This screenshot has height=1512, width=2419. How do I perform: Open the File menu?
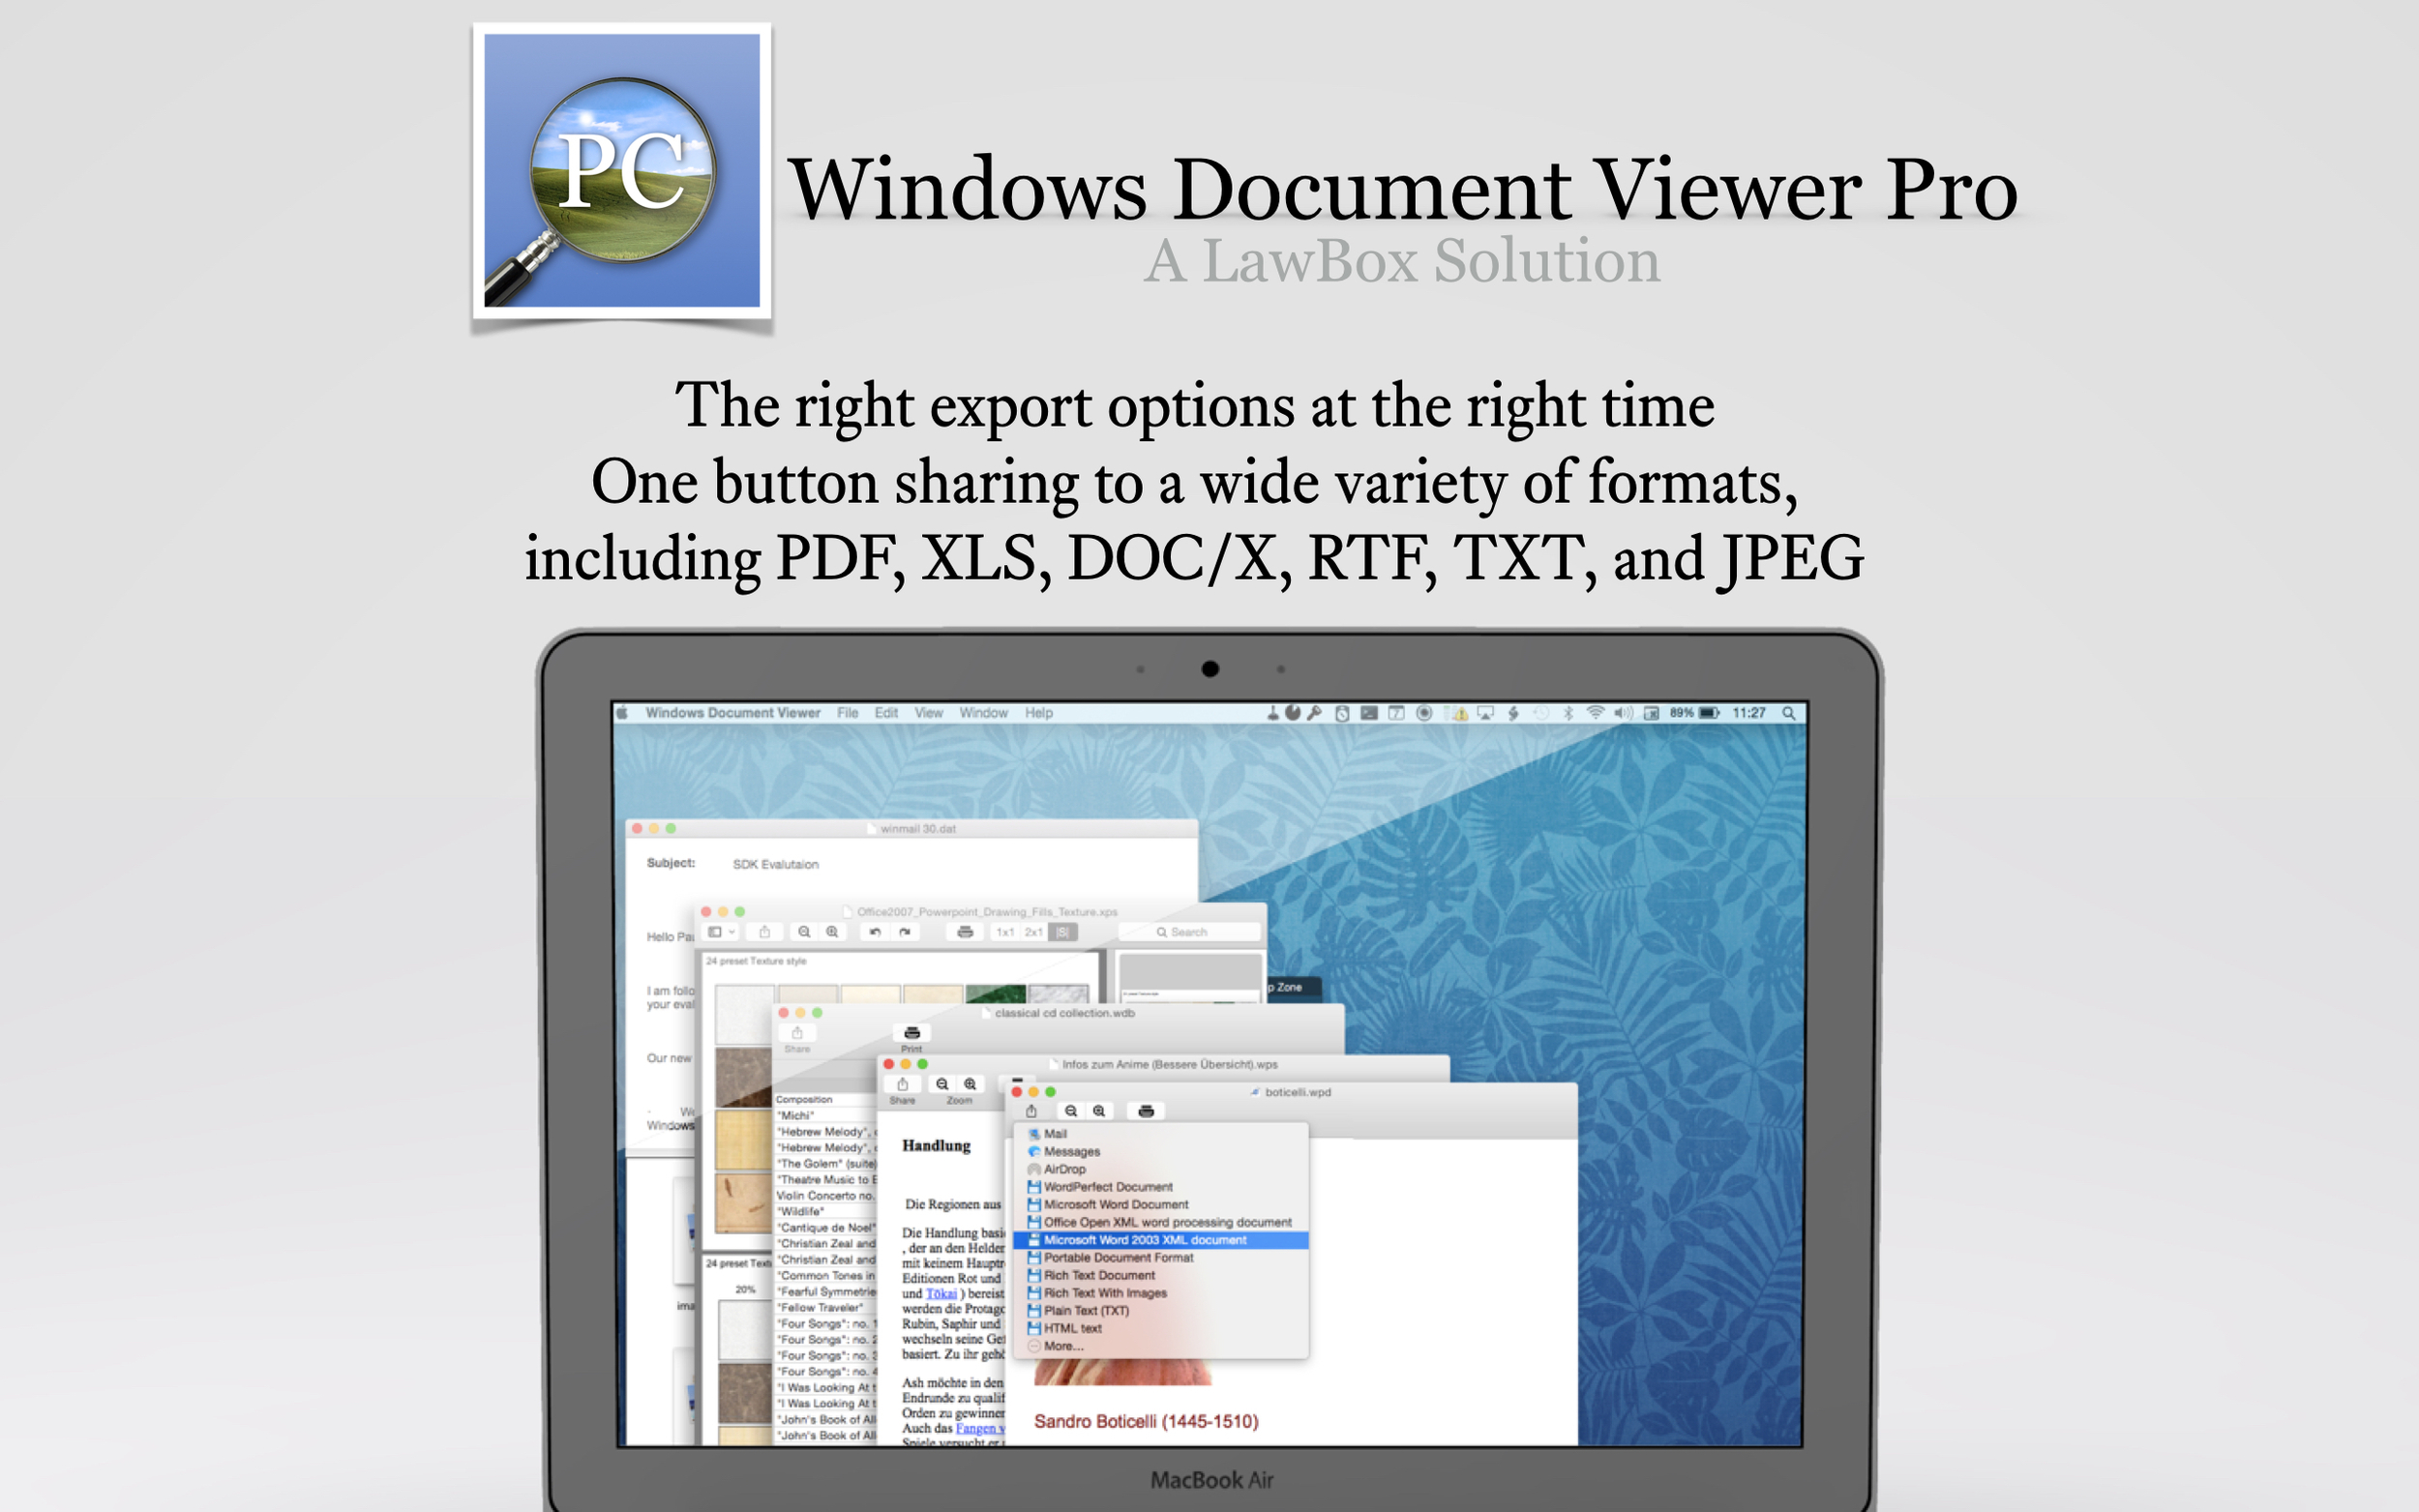point(848,713)
